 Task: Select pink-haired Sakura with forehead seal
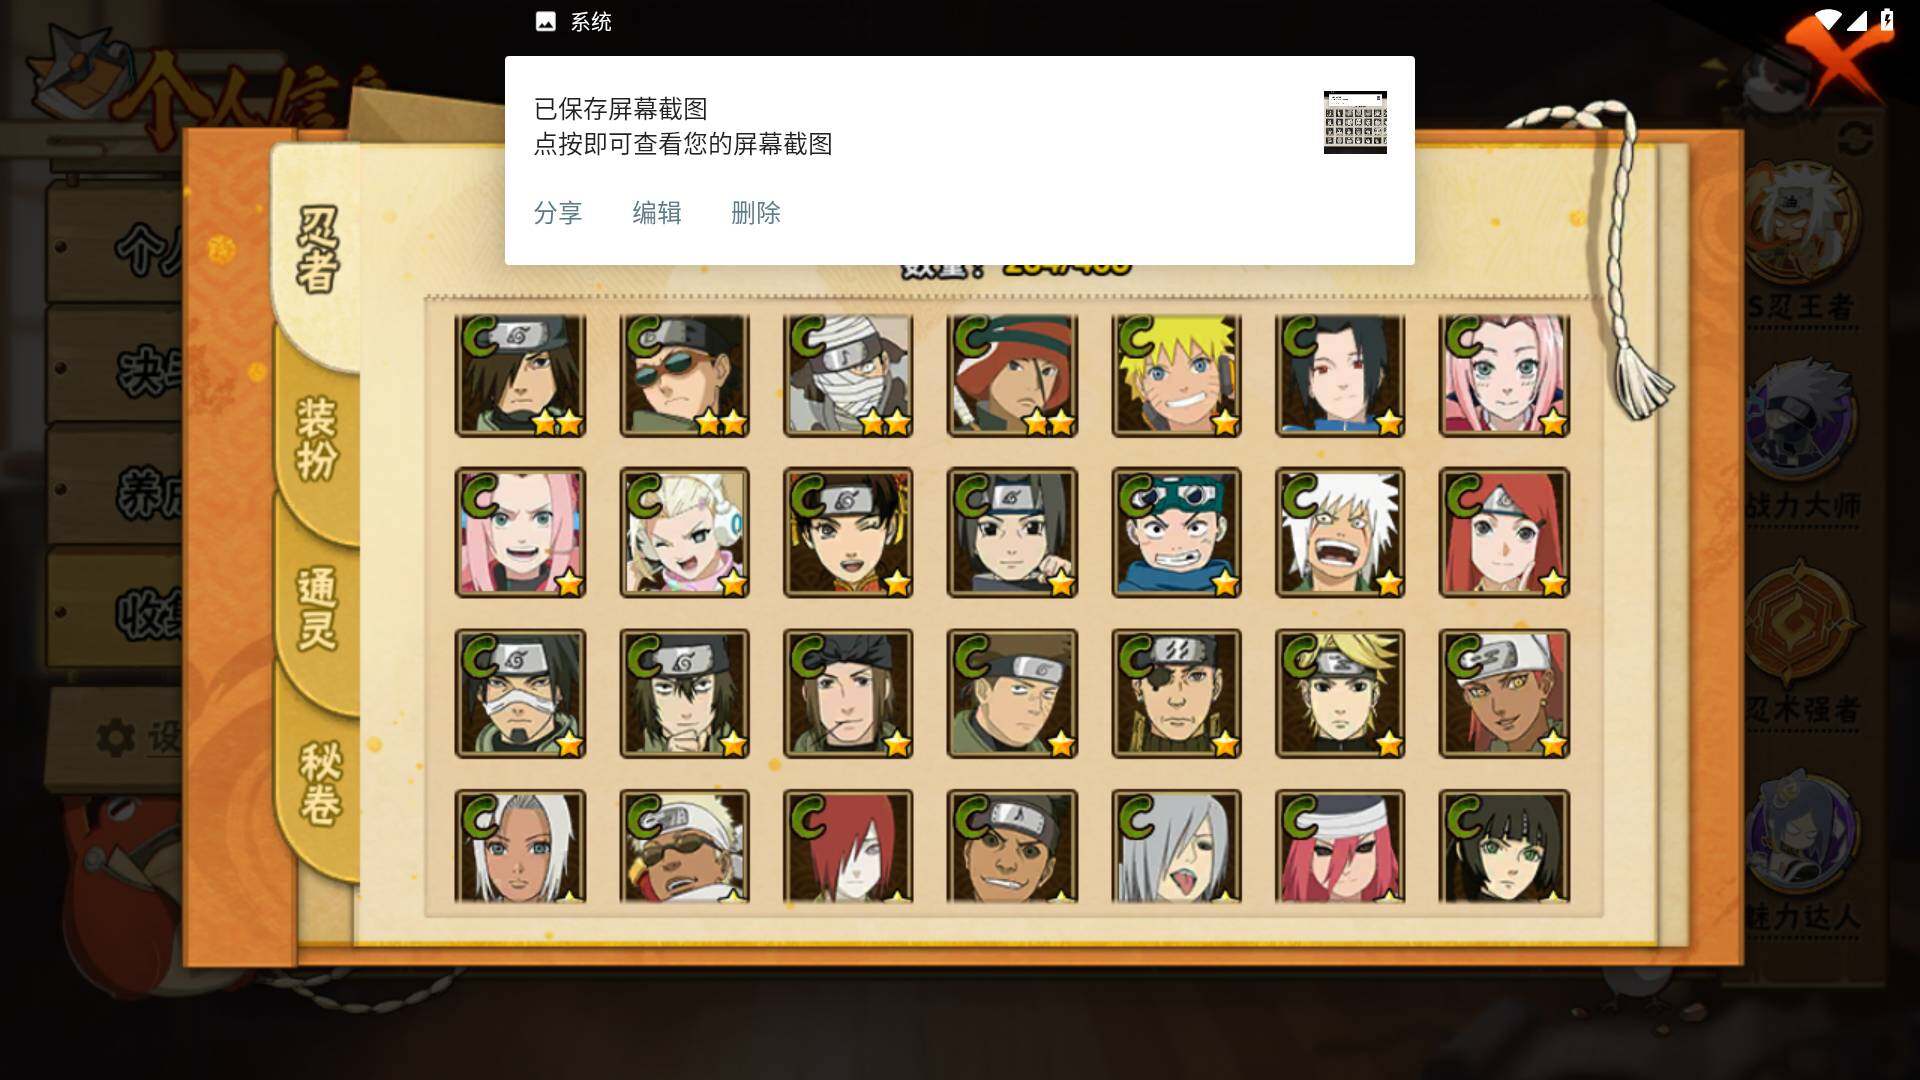(x=1504, y=375)
